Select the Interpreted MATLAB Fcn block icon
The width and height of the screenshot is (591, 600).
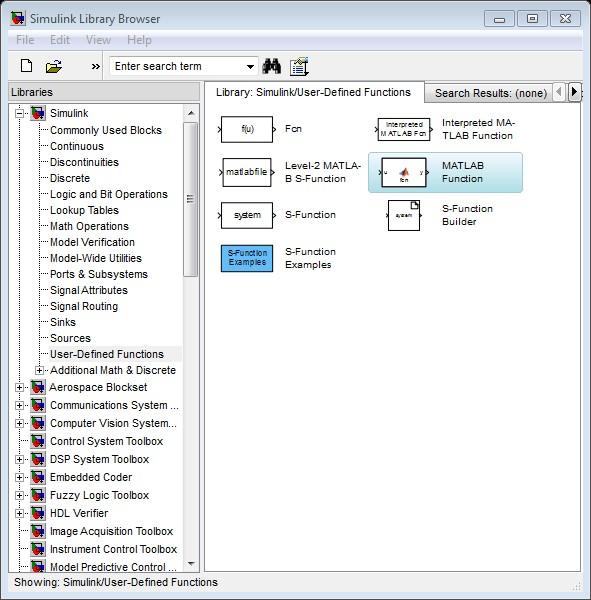404,129
